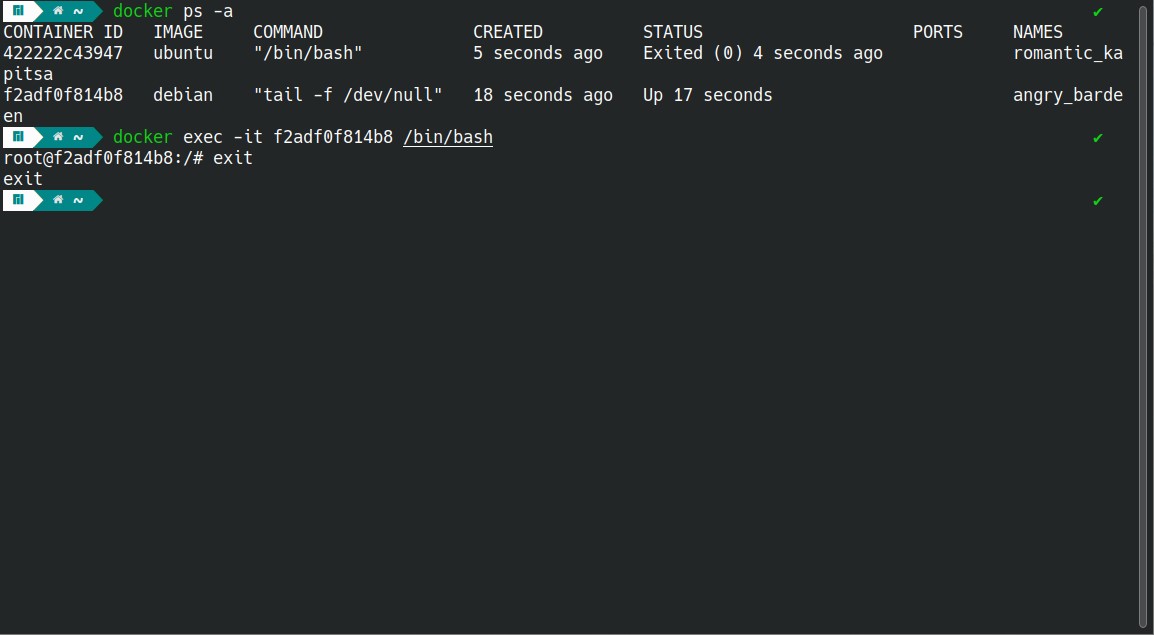
Task: Click the NAMES column header
Action: 1038,32
